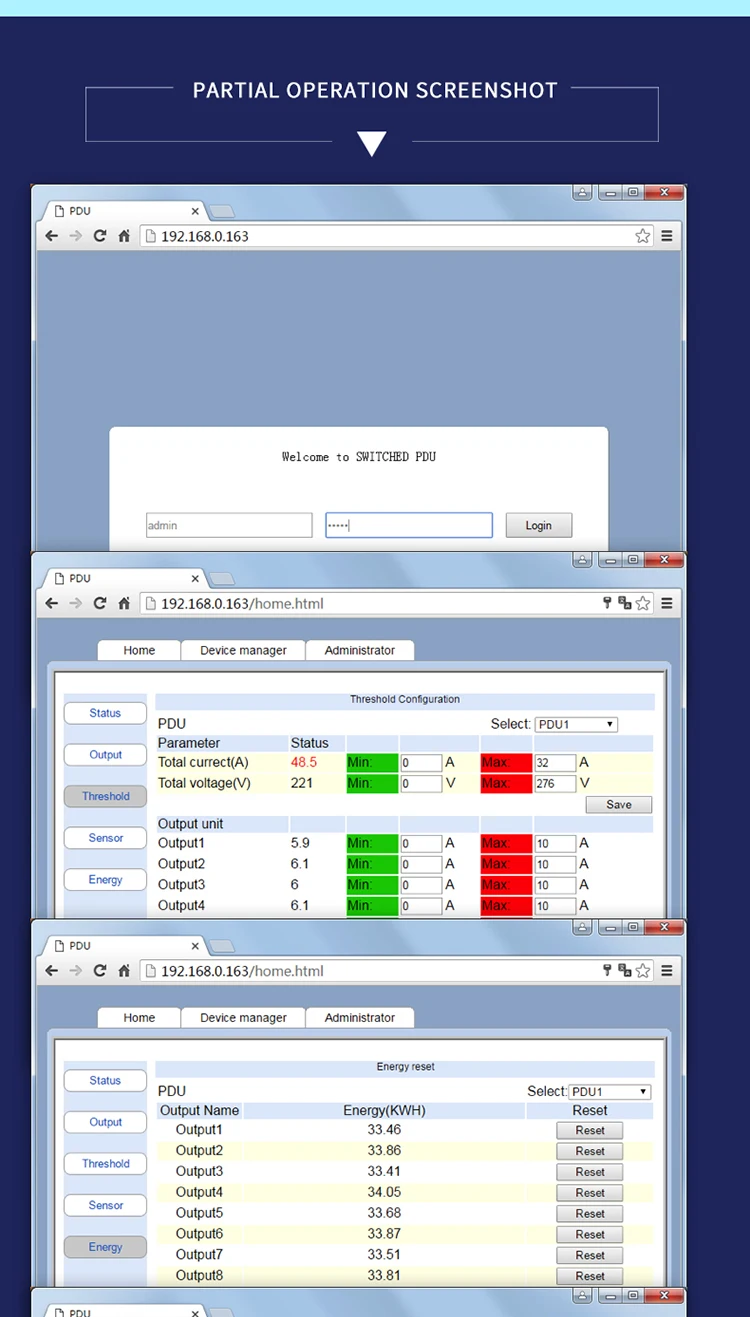This screenshot has width=750, height=1317.
Task: Click key password icon in Threshold window
Action: point(606,603)
